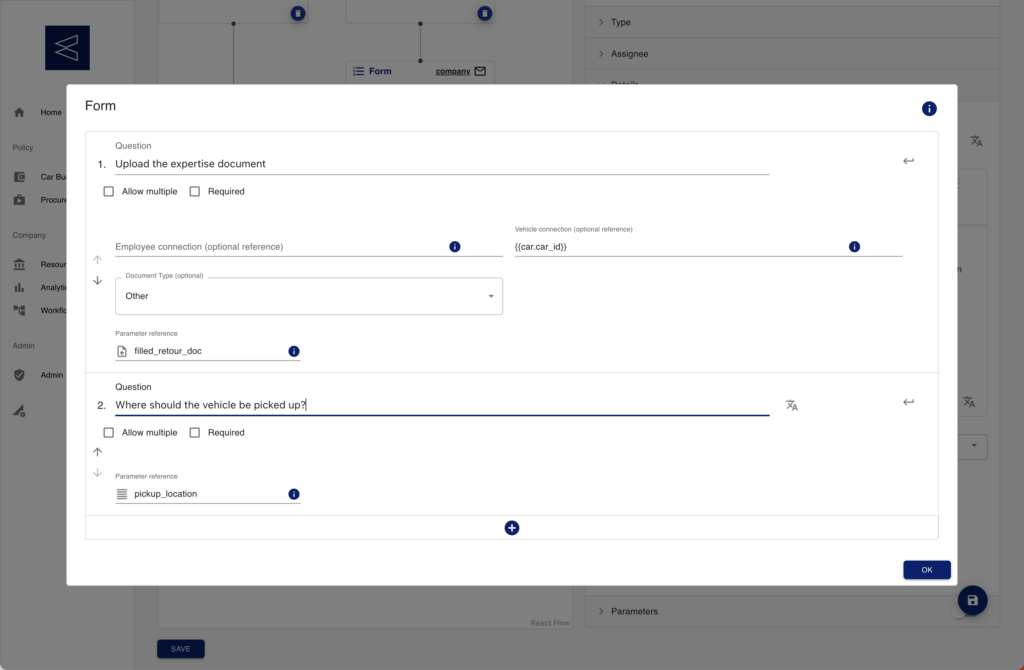
Task: Toggle Required checkbox for question 2
Action: (195, 432)
